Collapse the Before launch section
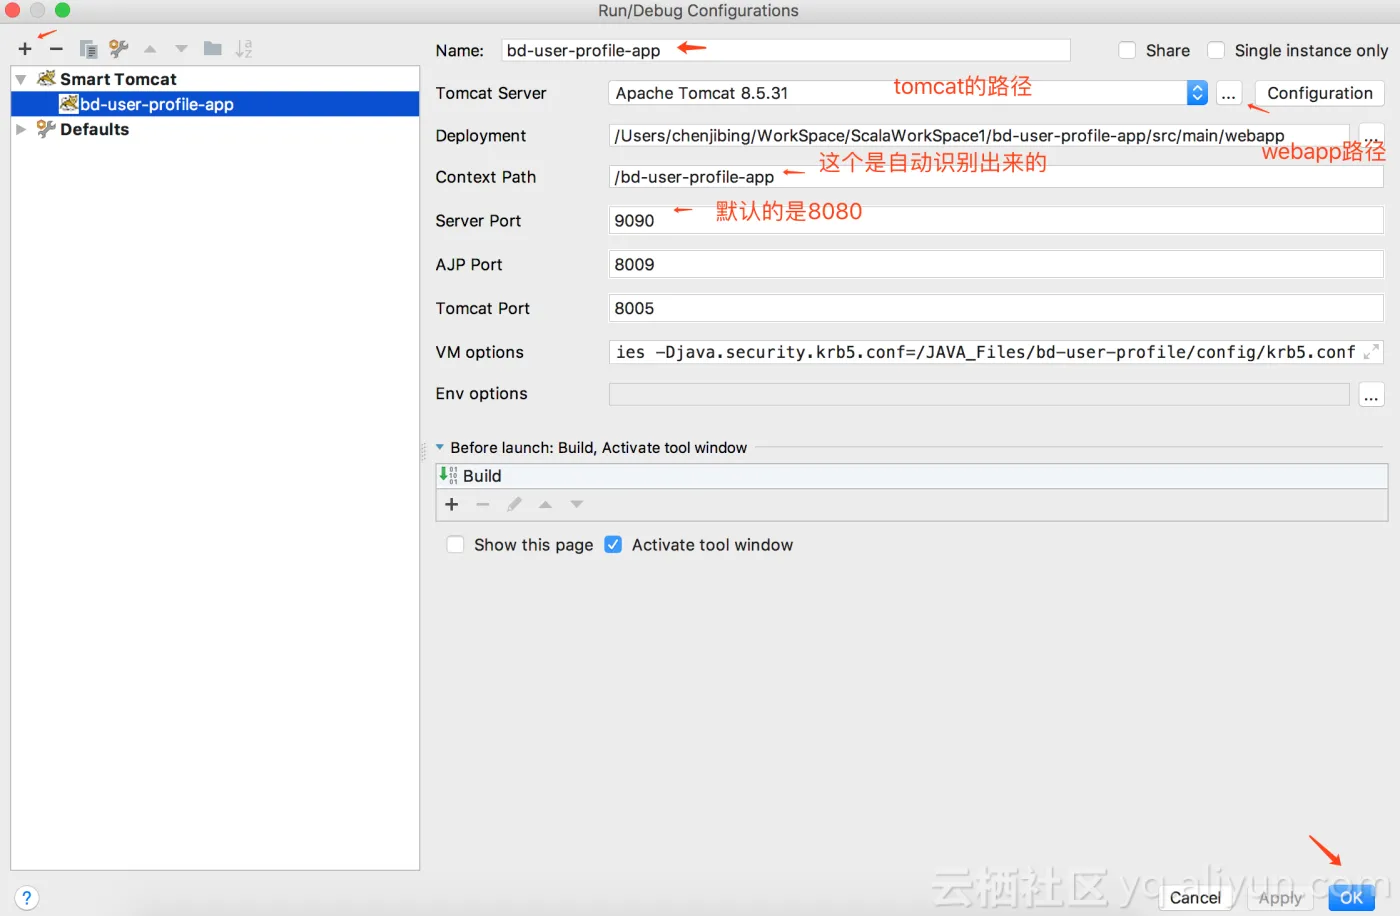1400x916 pixels. (440, 448)
